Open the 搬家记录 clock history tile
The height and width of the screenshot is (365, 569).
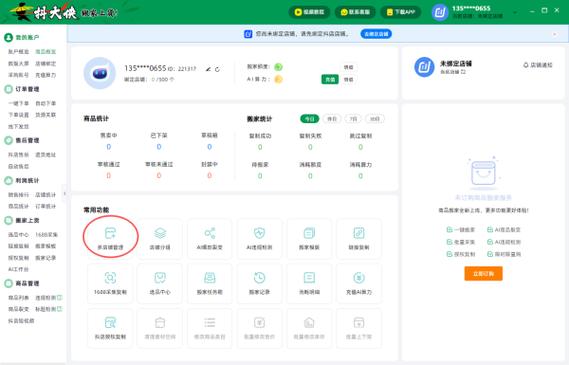pos(259,283)
